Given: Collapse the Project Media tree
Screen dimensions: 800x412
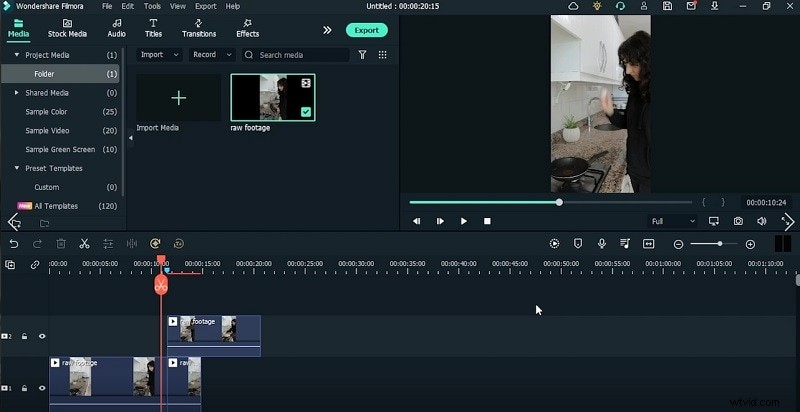Looking at the screenshot, I should [x=17, y=55].
